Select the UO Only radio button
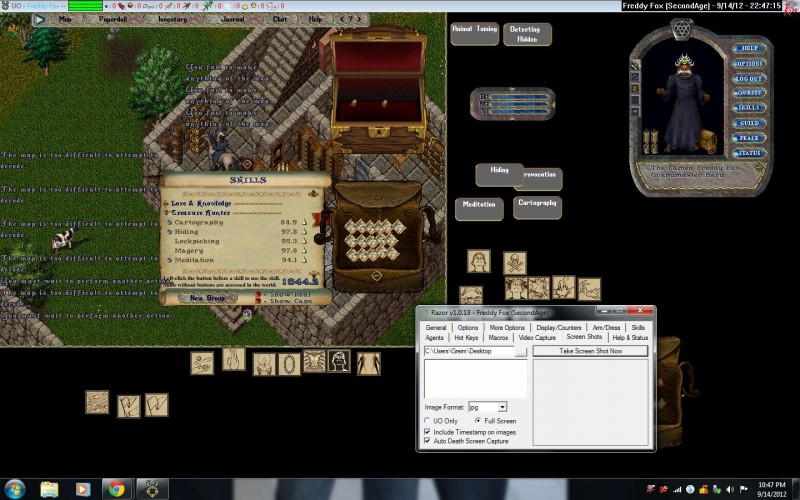This screenshot has height=500, width=800. tap(428, 421)
